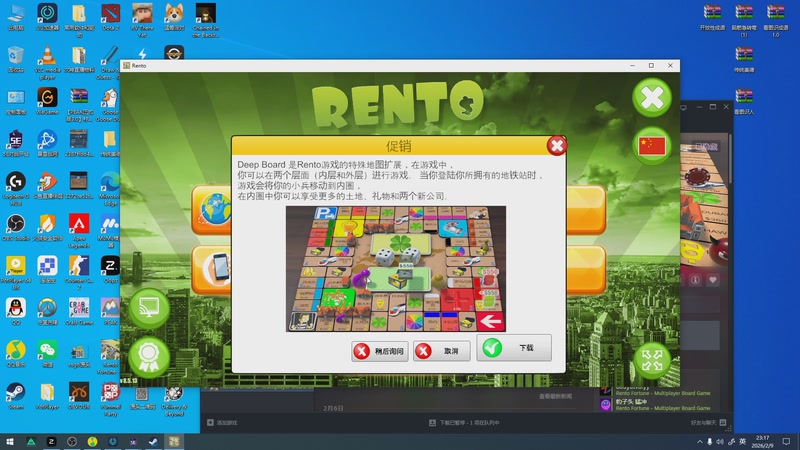Click 下载已暂停 downloads status in Steam
Screen dimensions: 800x450
pyautogui.click(x=464, y=422)
